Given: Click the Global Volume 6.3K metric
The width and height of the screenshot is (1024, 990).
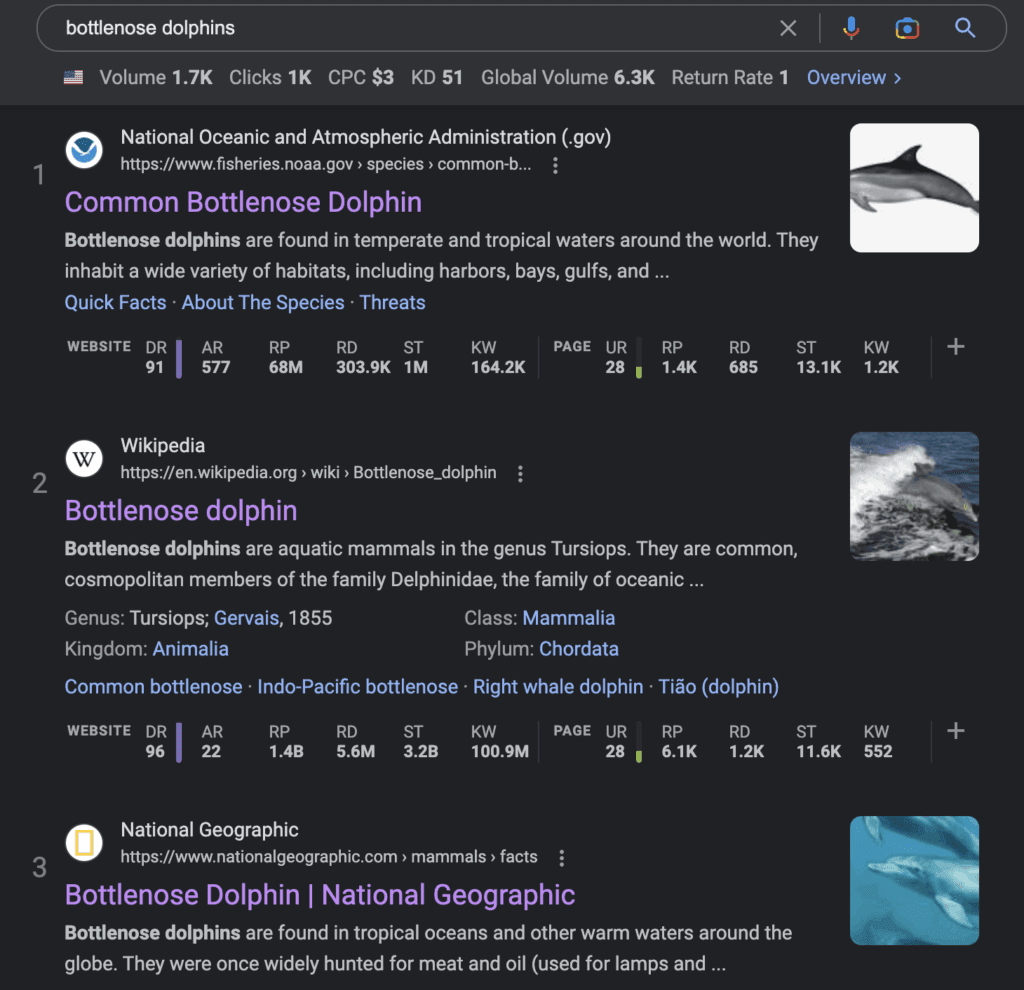Looking at the screenshot, I should (568, 78).
